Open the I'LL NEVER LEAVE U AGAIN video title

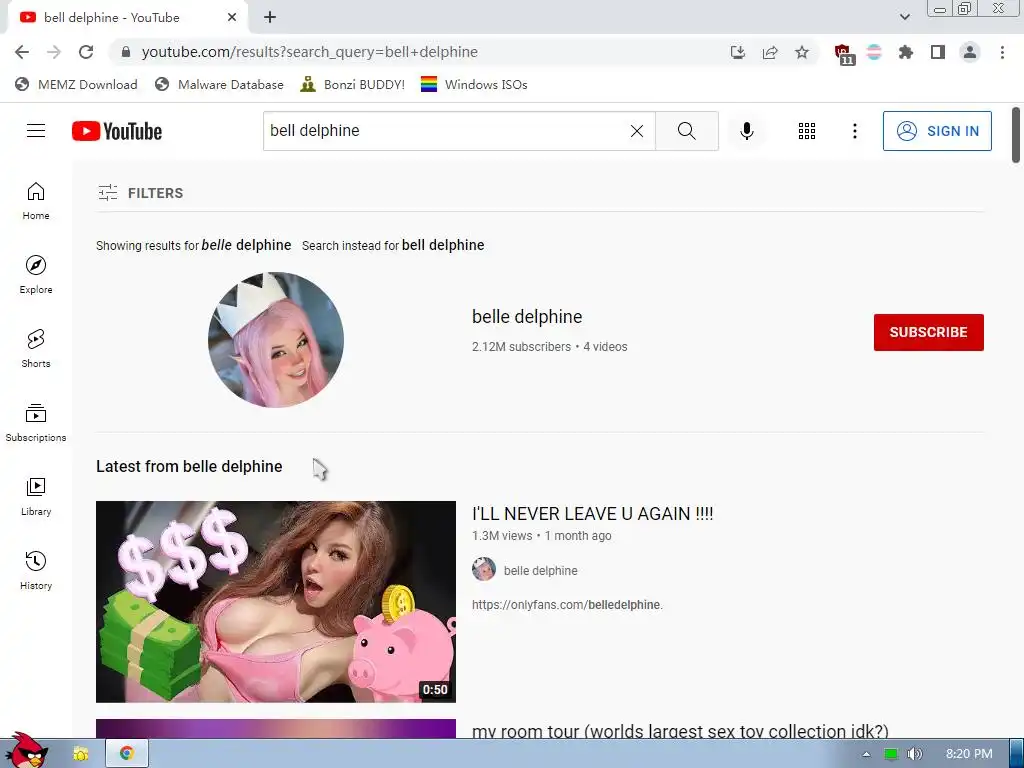pyautogui.click(x=592, y=514)
